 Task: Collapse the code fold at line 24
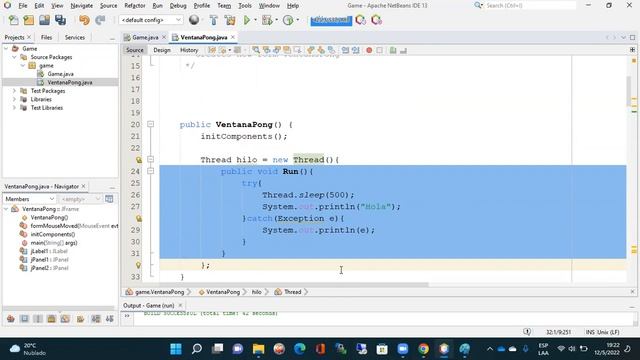[x=151, y=171]
